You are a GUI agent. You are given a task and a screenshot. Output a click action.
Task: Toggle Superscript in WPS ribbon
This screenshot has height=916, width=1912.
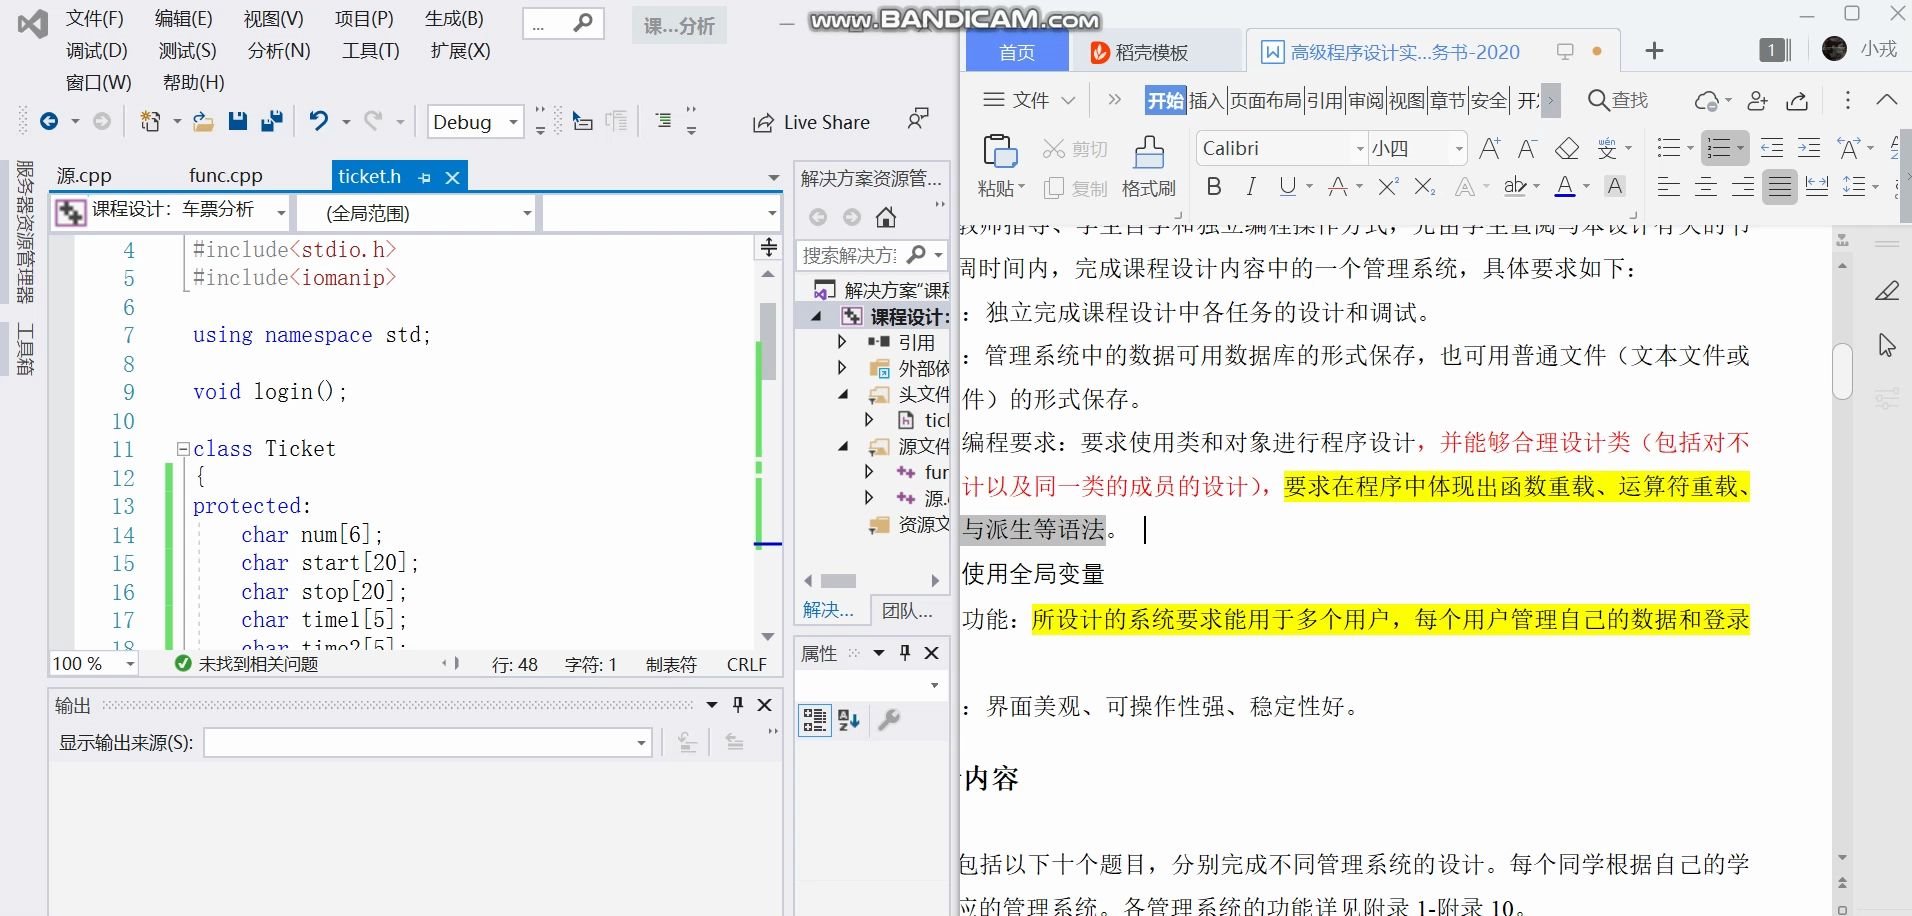click(1388, 186)
